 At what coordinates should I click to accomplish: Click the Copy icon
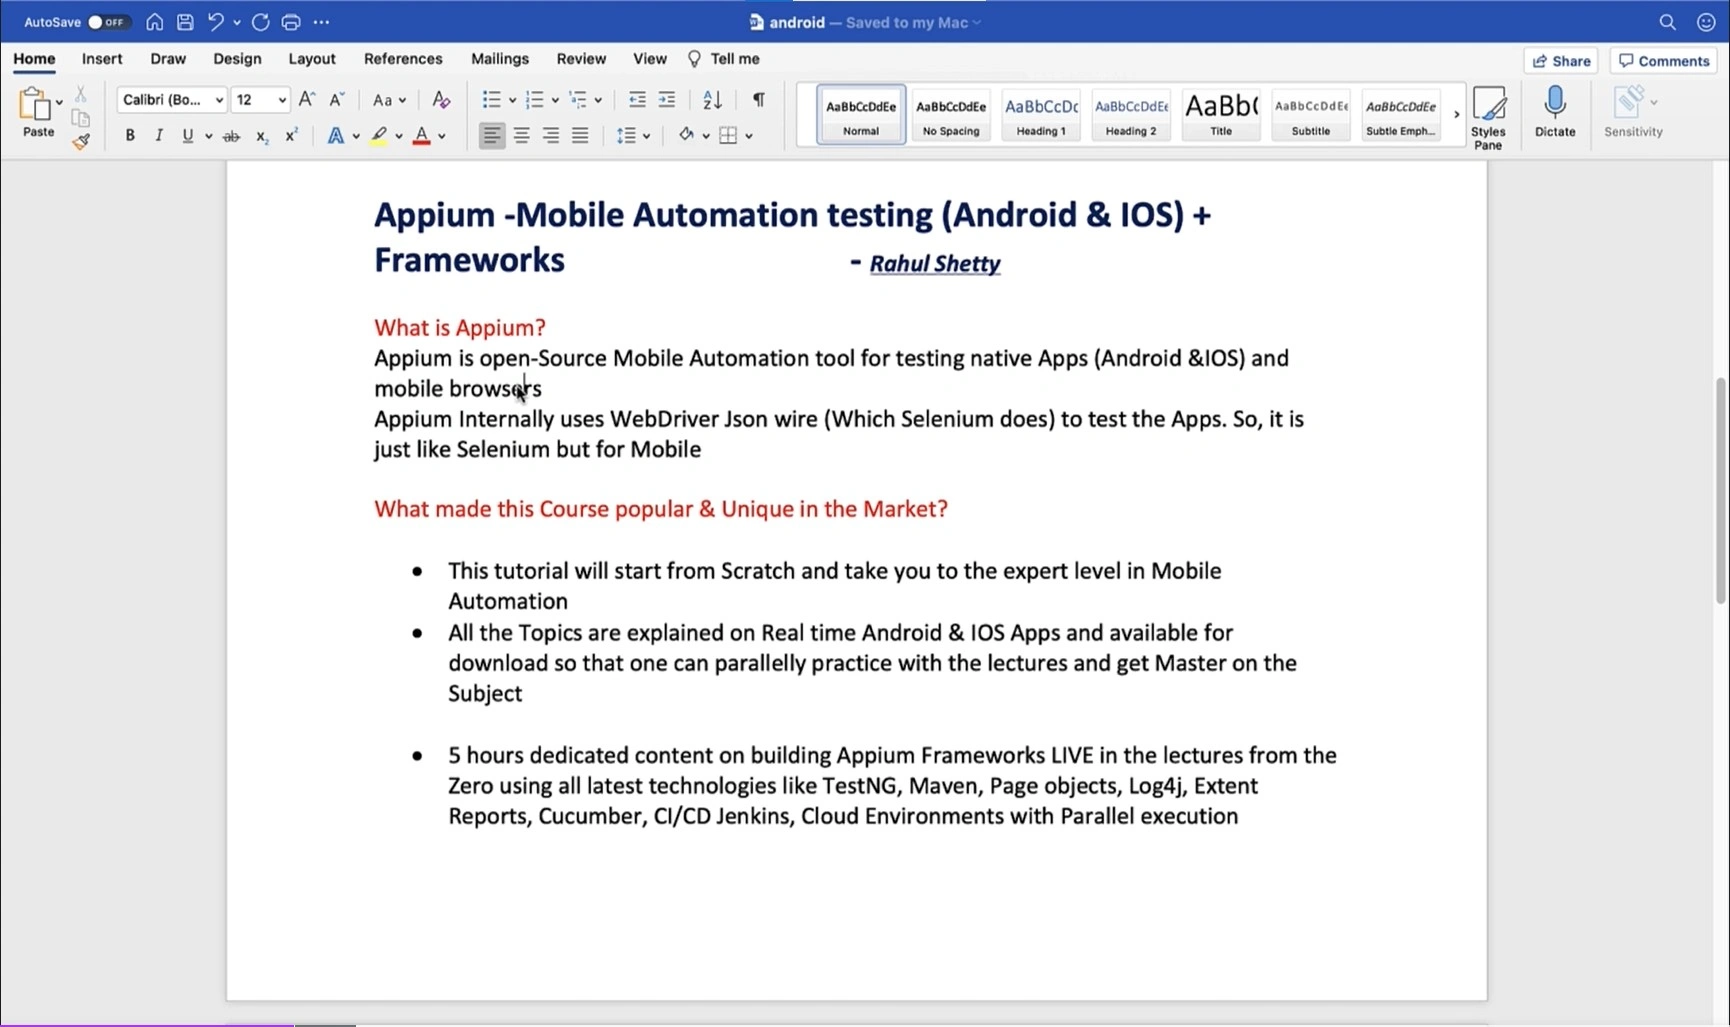click(x=81, y=118)
